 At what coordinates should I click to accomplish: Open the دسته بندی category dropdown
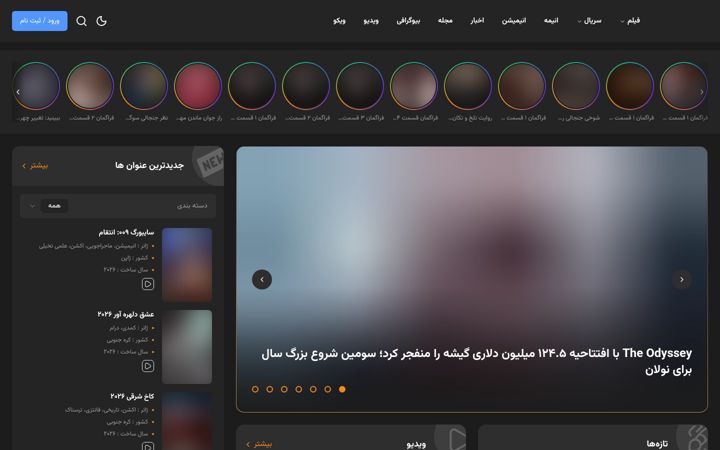point(118,206)
